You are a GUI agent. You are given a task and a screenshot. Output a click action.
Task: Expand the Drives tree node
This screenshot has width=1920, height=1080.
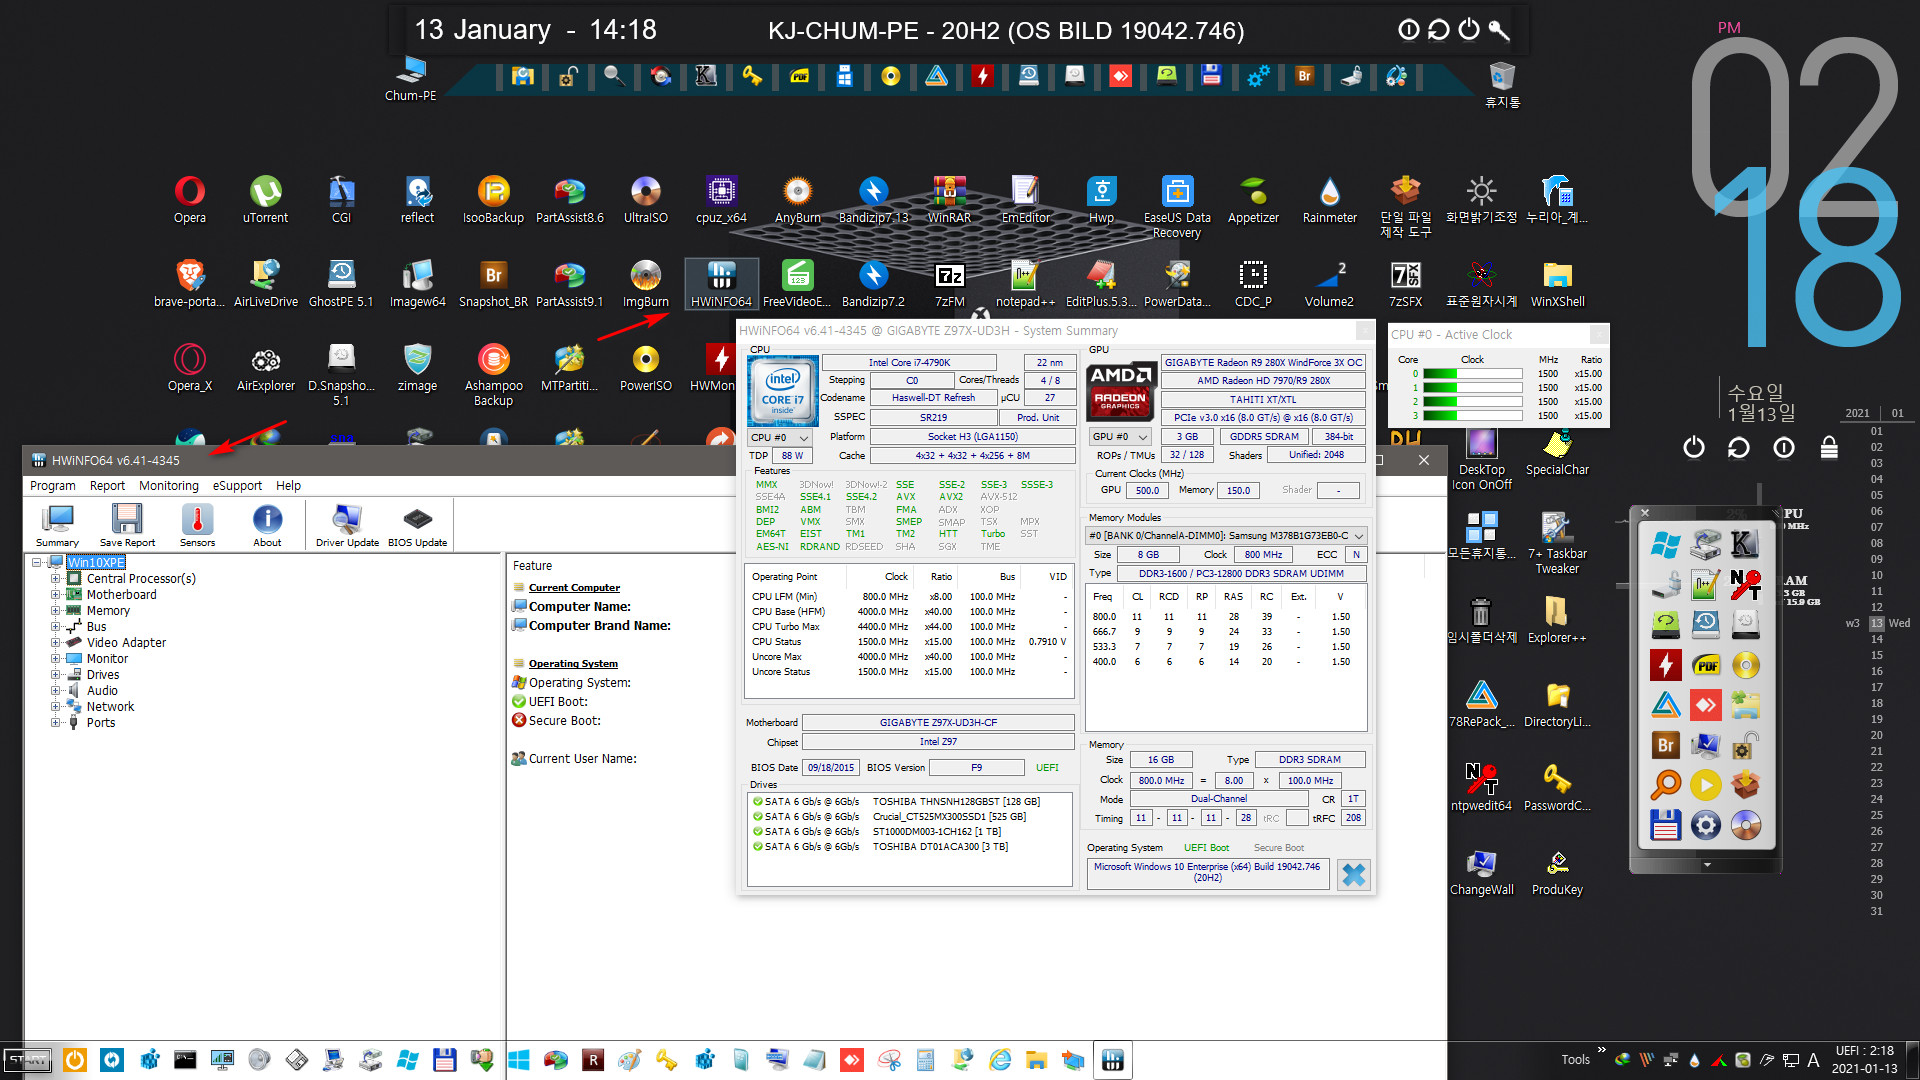coord(56,675)
